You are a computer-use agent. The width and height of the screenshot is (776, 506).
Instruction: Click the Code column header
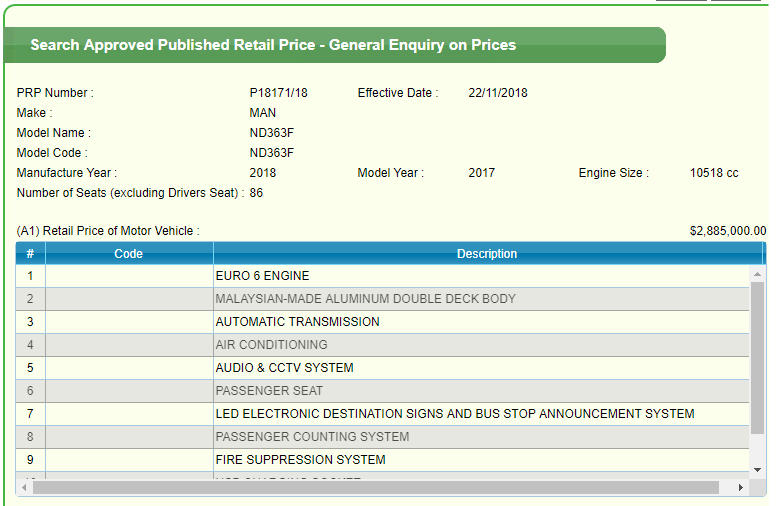click(129, 254)
